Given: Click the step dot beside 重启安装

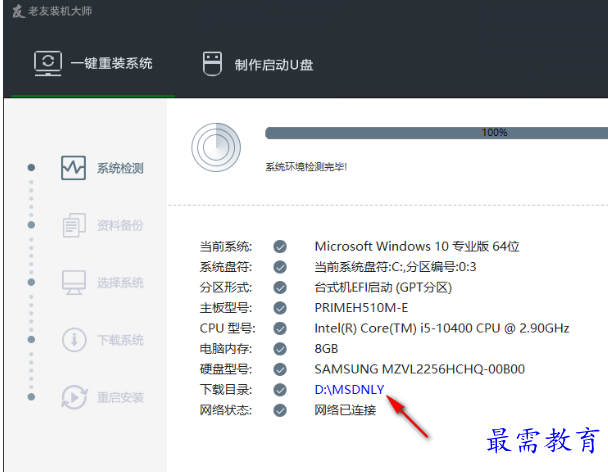Looking at the screenshot, I should [31, 397].
